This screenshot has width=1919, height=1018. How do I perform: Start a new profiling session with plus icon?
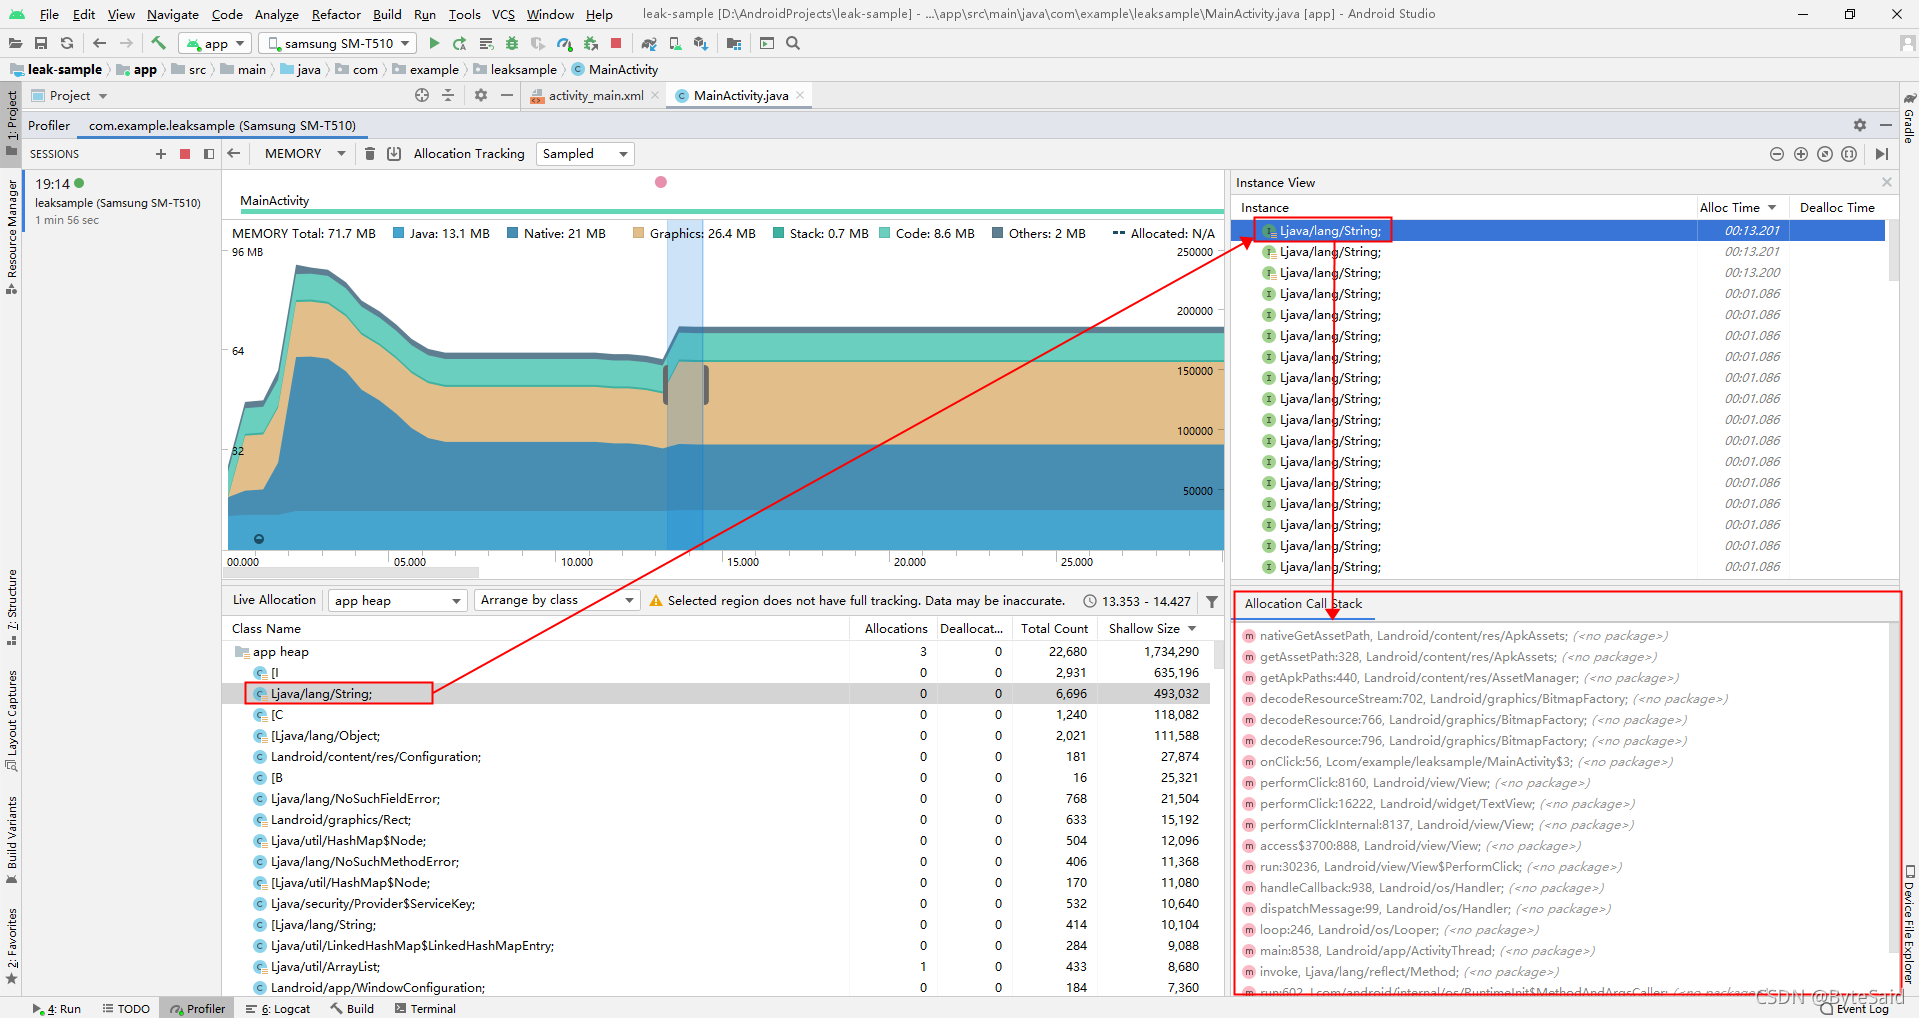pos(161,153)
